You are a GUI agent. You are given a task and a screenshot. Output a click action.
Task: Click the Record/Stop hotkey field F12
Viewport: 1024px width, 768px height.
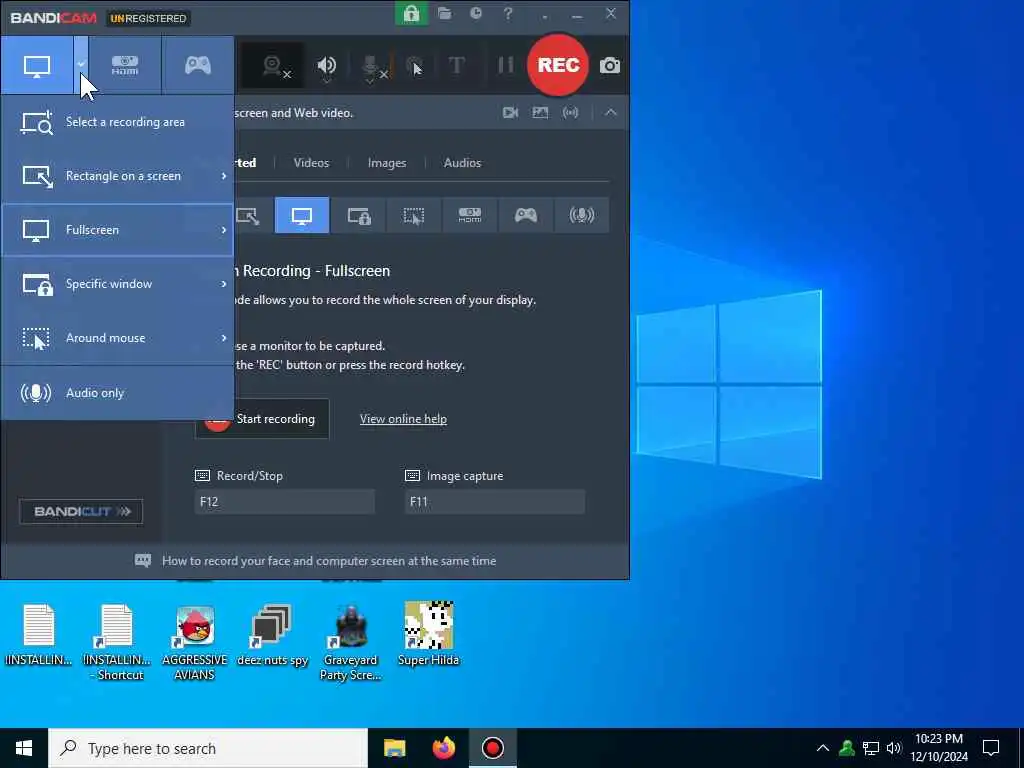tap(284, 502)
